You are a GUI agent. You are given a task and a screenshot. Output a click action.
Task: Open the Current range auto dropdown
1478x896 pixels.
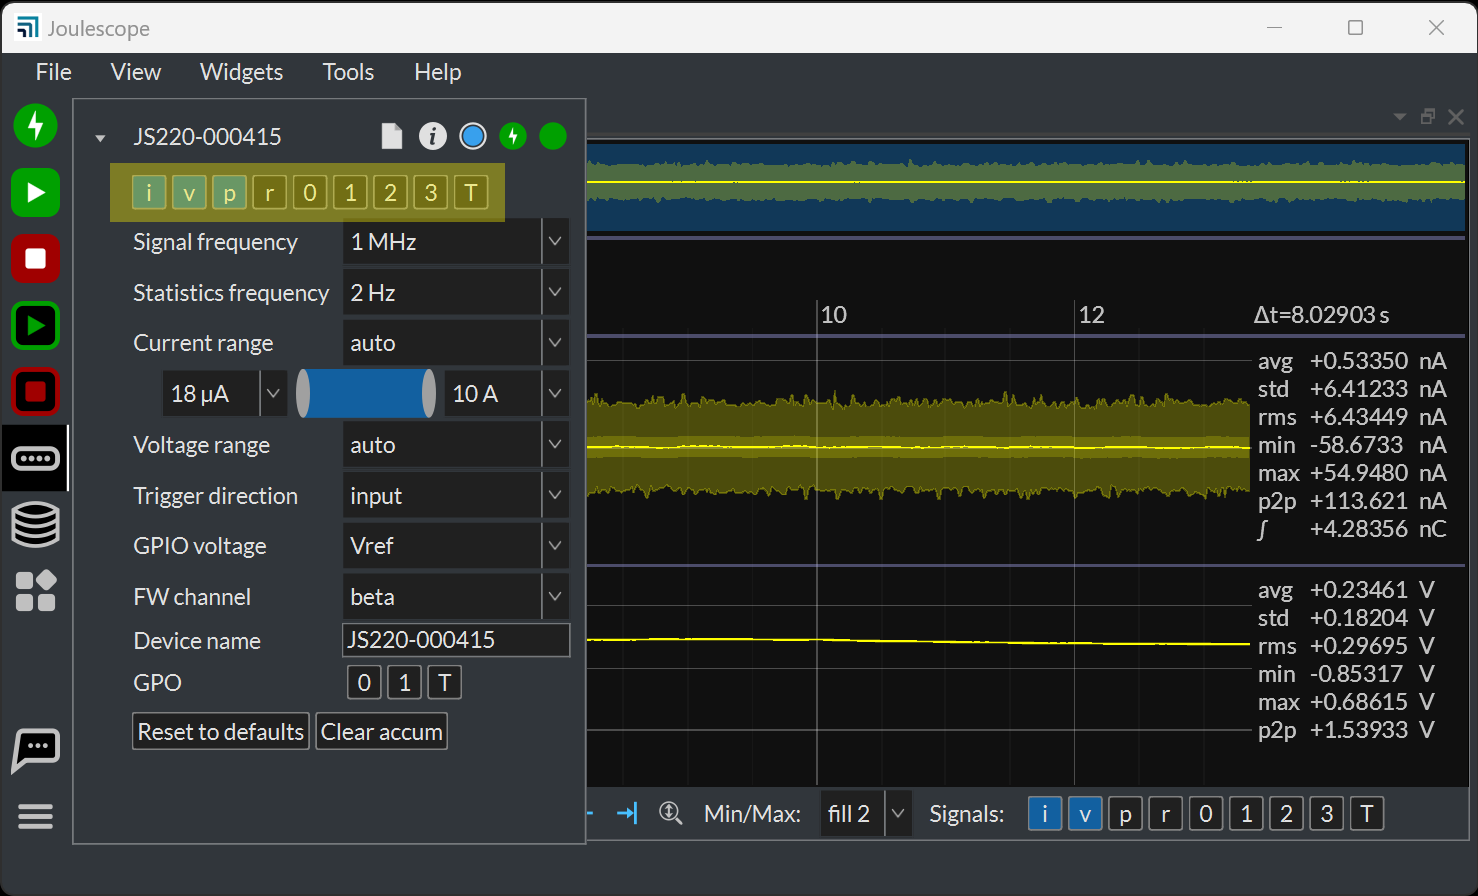pos(456,343)
